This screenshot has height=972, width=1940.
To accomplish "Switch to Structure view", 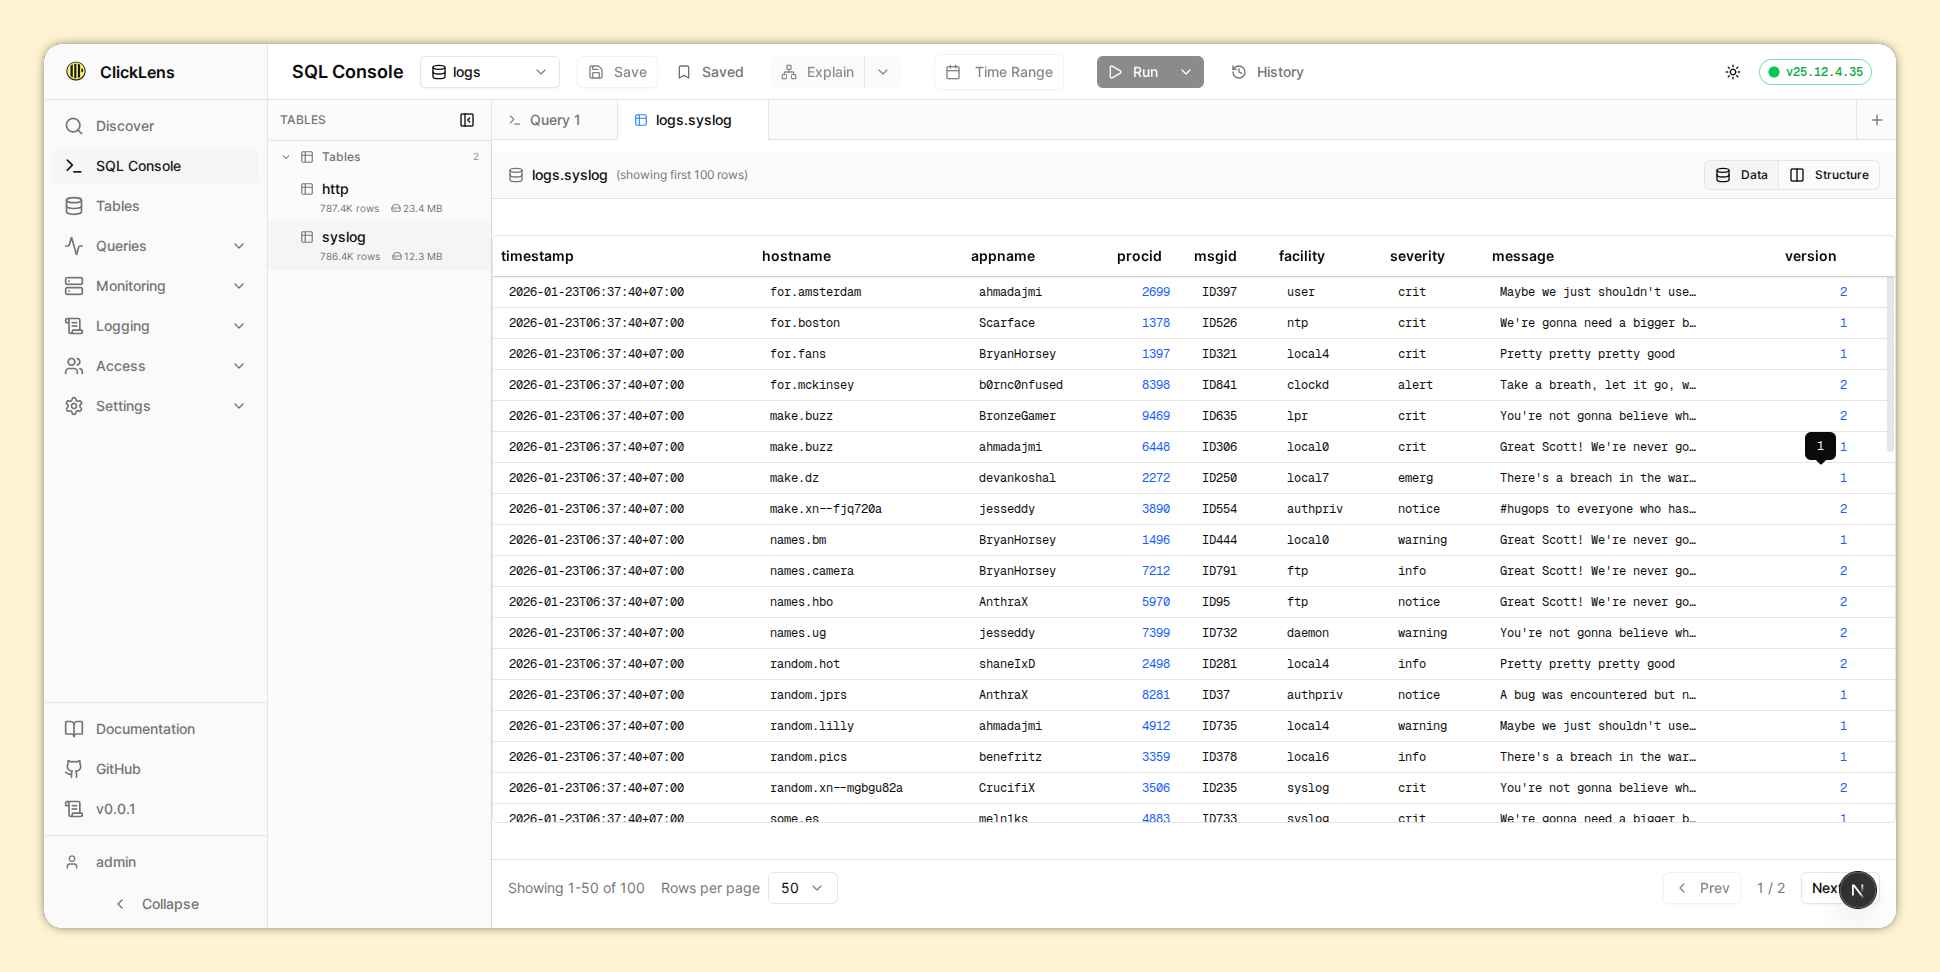I will click(1829, 175).
